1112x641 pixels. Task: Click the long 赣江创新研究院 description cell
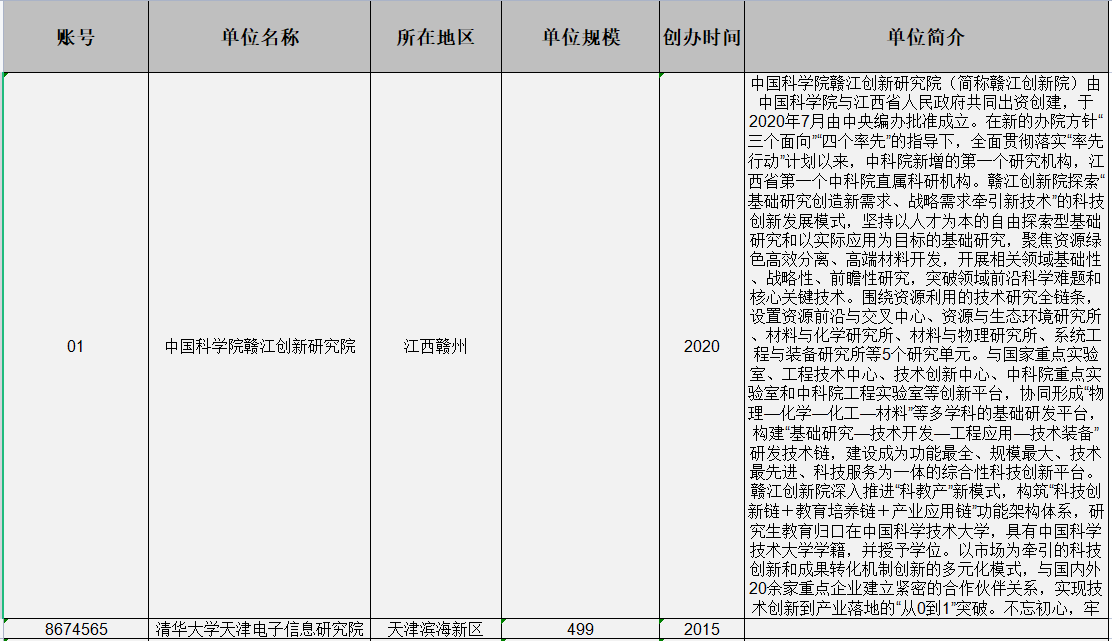pos(926,347)
